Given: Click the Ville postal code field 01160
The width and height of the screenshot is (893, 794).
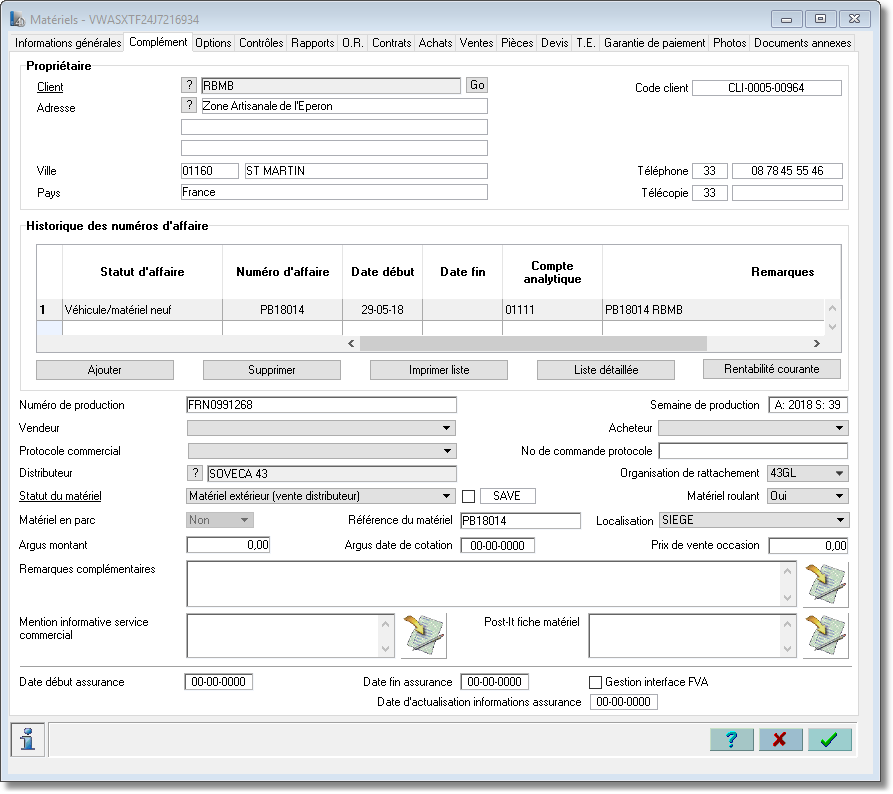Looking at the screenshot, I should point(210,171).
